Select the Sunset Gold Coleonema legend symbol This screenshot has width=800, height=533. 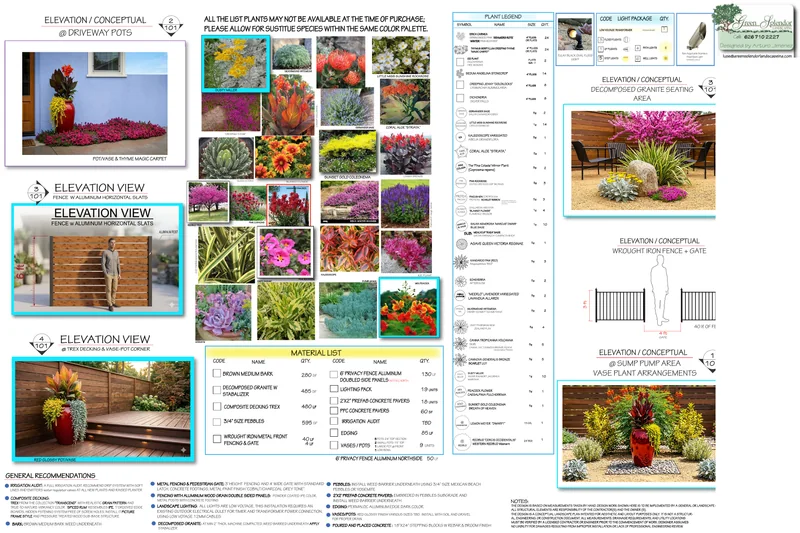coord(461,406)
